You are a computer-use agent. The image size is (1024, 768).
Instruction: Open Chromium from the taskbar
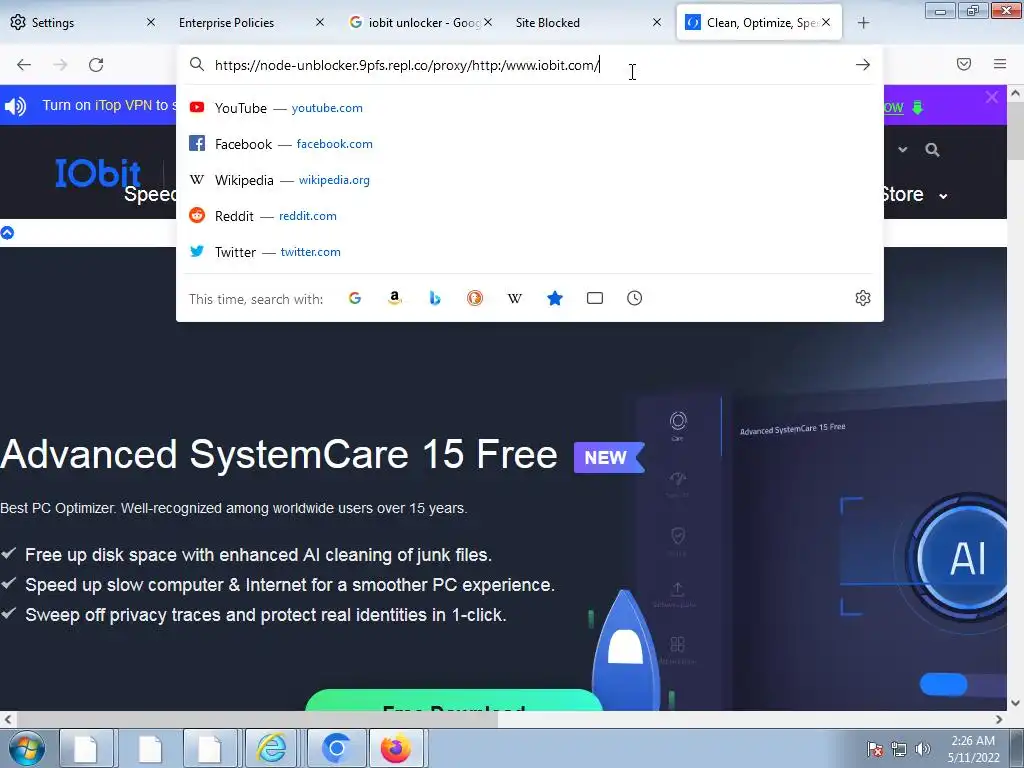336,748
